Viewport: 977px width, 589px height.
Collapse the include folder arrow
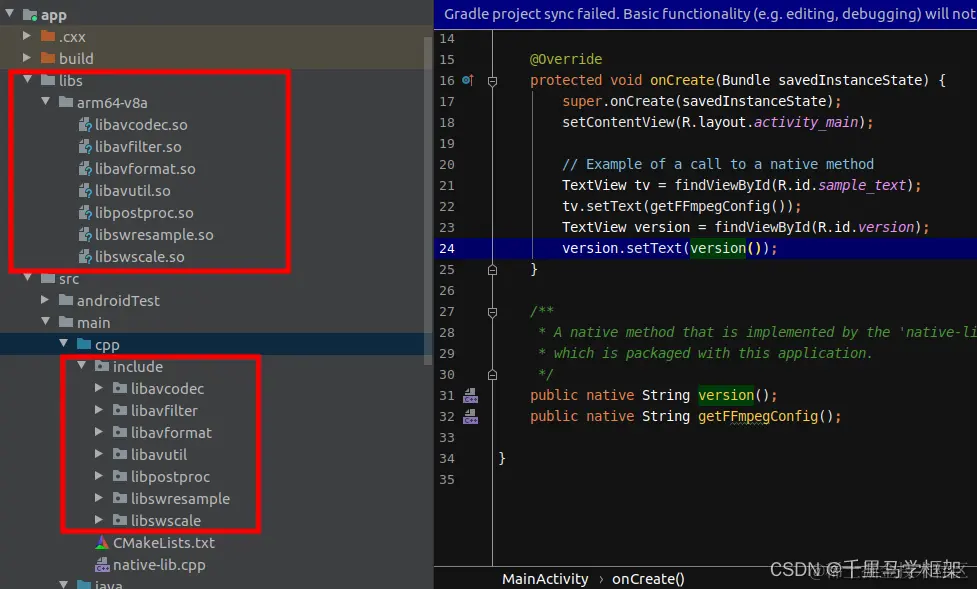(x=82, y=366)
